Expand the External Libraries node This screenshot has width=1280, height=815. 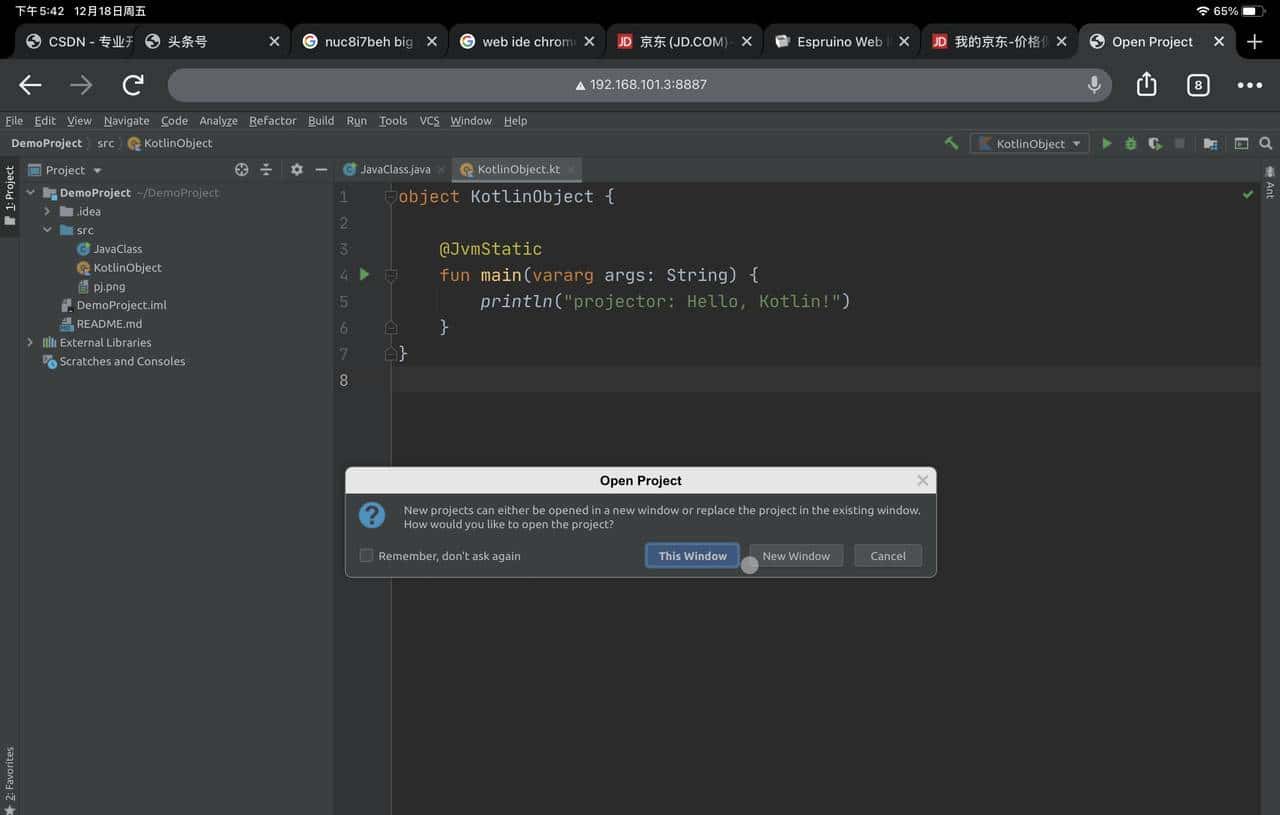31,342
